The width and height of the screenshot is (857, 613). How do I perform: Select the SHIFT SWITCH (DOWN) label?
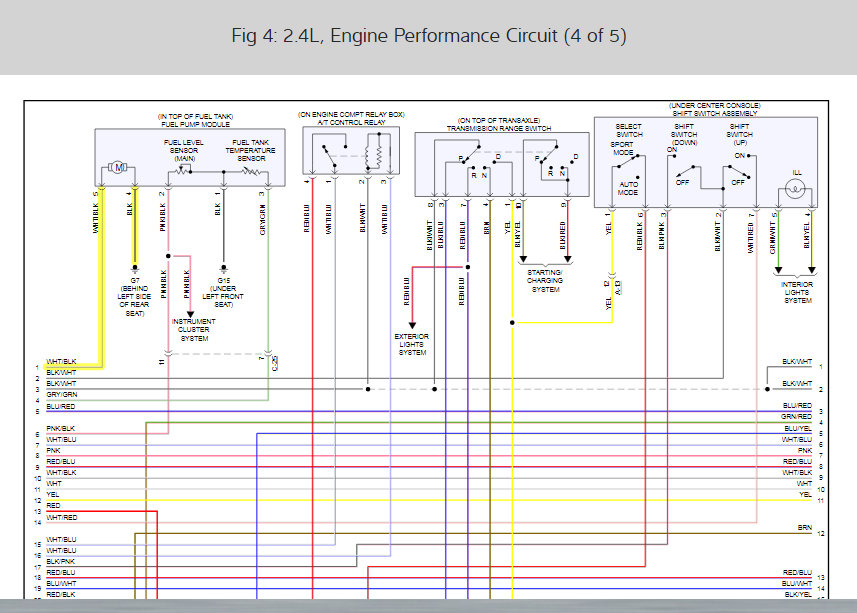click(x=684, y=134)
